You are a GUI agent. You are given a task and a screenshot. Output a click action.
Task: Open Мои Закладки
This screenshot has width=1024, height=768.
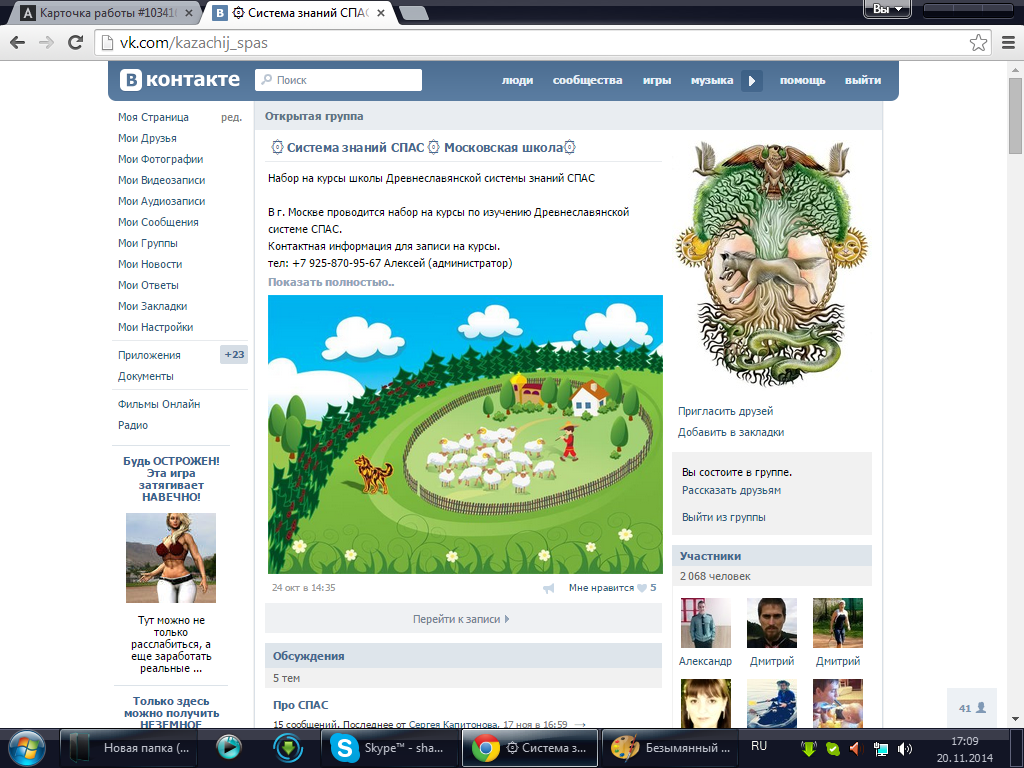[x=152, y=306]
